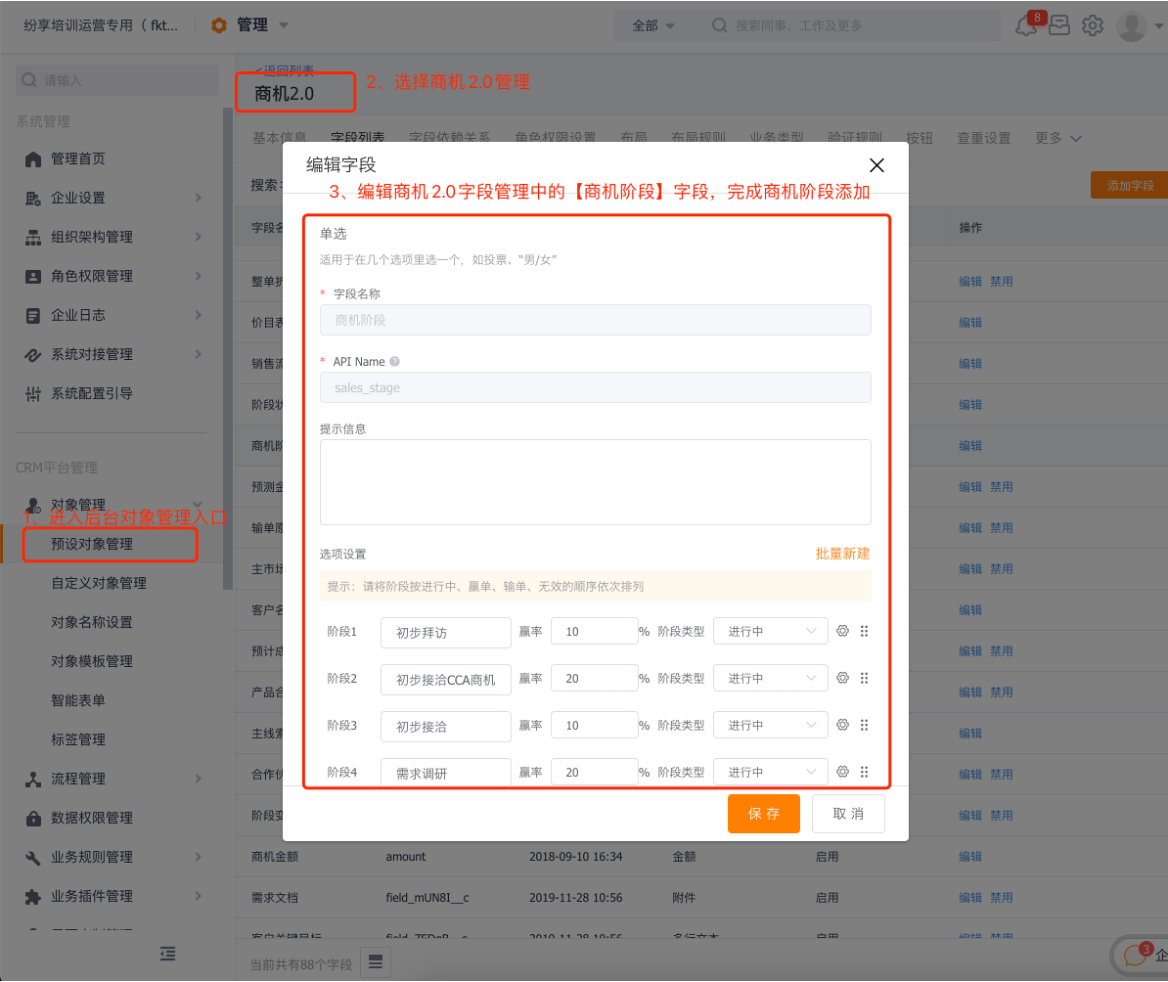Click the orange 保存 button

[763, 814]
